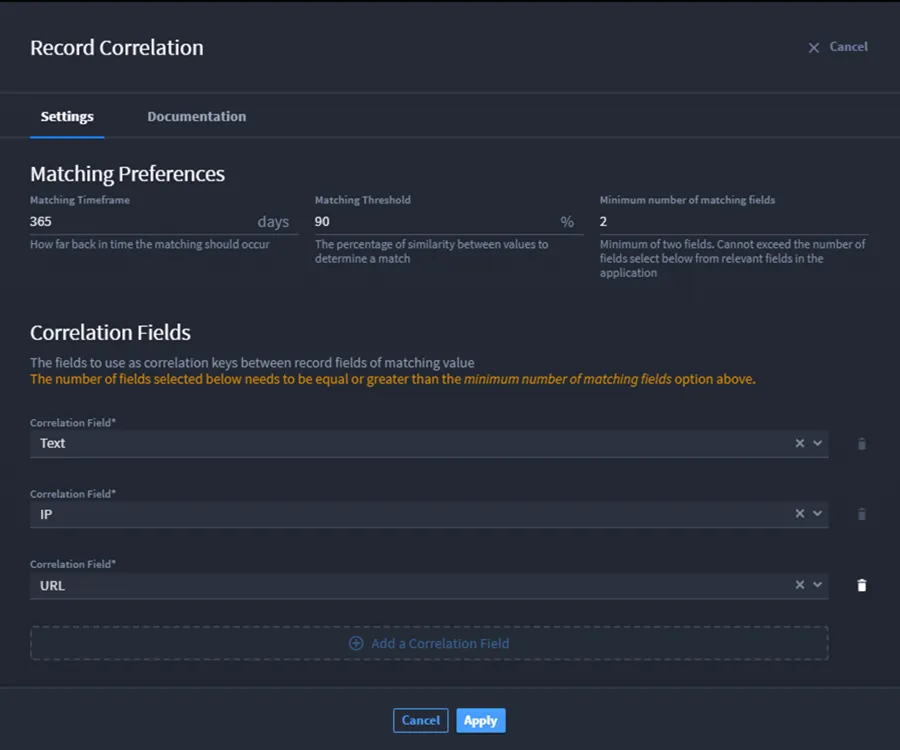Clear the IP correlation field selection
900x750 pixels.
[x=800, y=514]
